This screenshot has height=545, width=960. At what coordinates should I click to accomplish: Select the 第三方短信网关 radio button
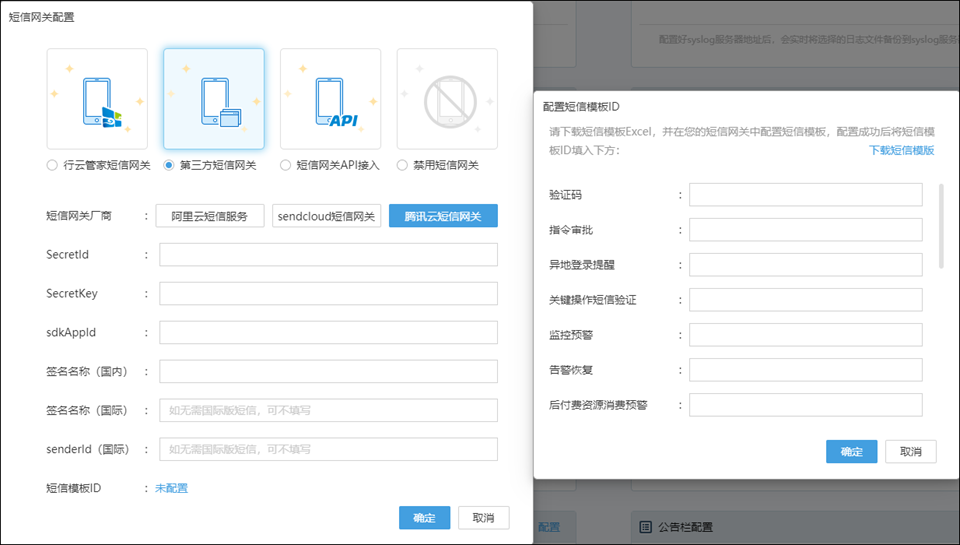[169, 165]
